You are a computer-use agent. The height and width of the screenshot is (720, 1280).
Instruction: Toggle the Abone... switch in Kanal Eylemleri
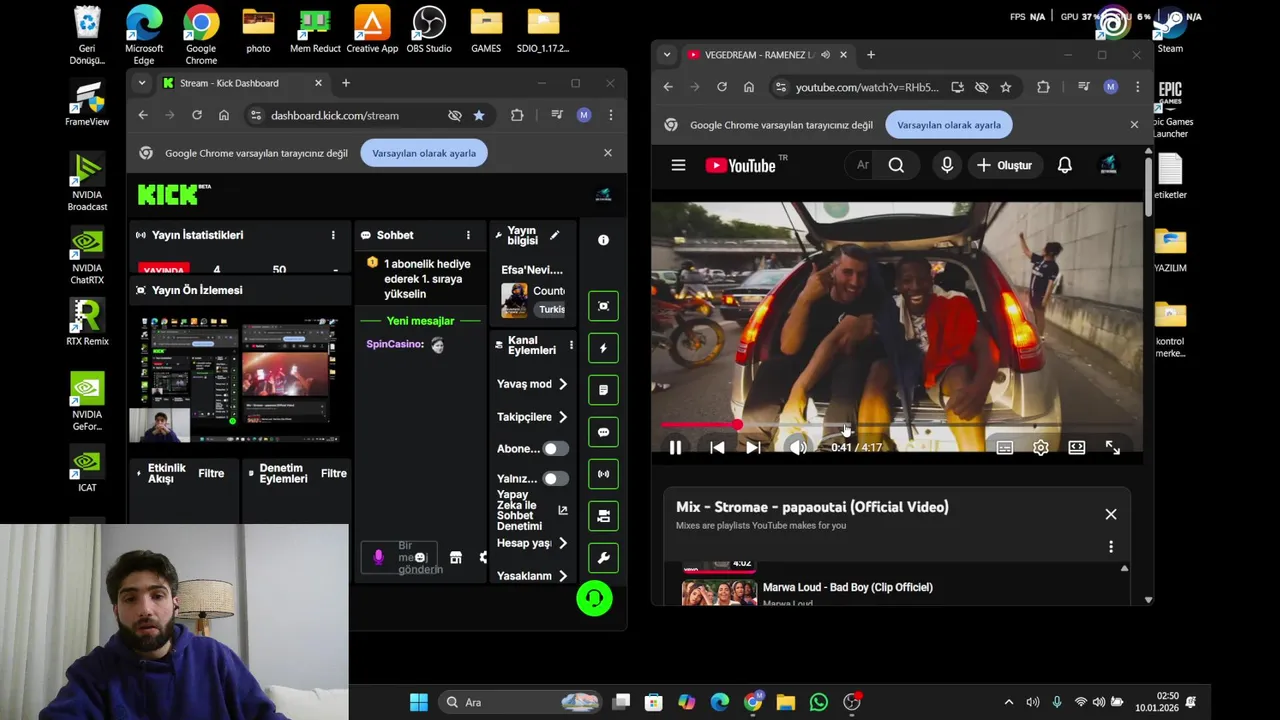point(555,449)
